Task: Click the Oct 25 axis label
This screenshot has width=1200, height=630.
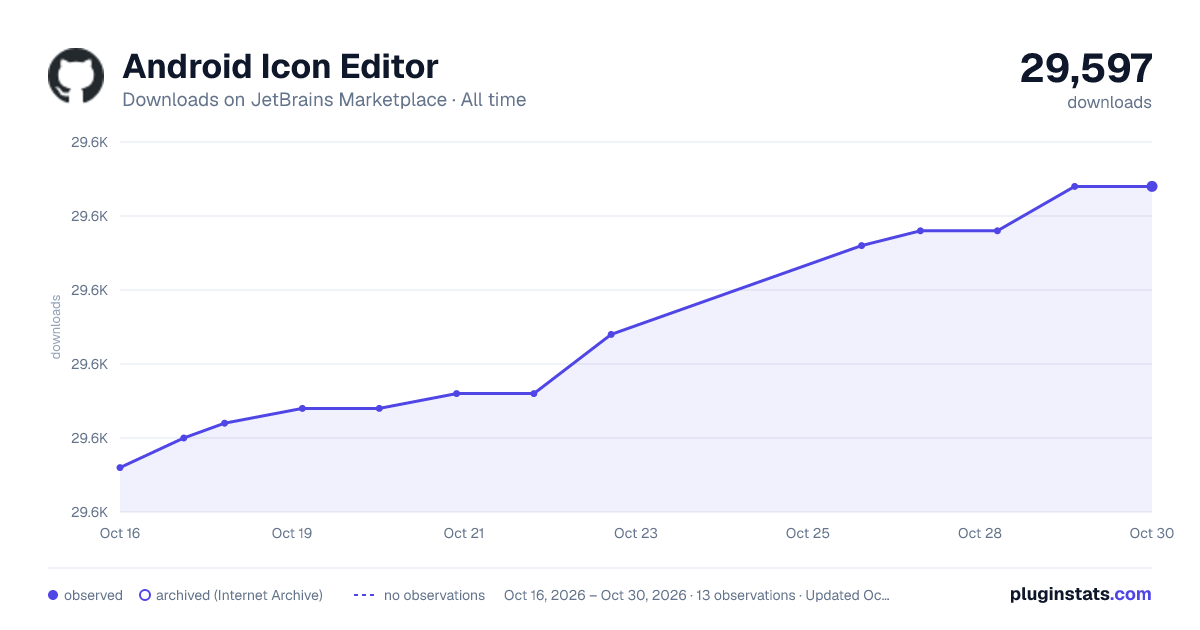Action: 808,533
